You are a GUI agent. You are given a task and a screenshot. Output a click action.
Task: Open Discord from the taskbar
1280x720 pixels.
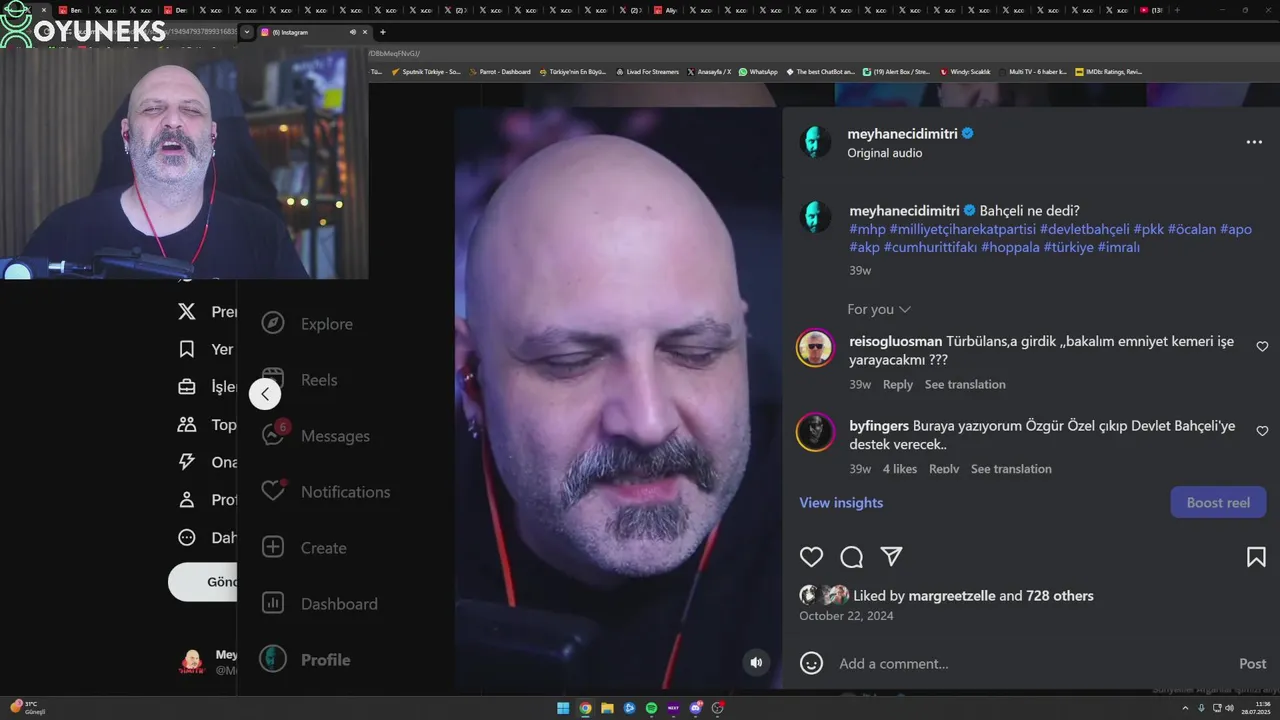click(x=695, y=708)
